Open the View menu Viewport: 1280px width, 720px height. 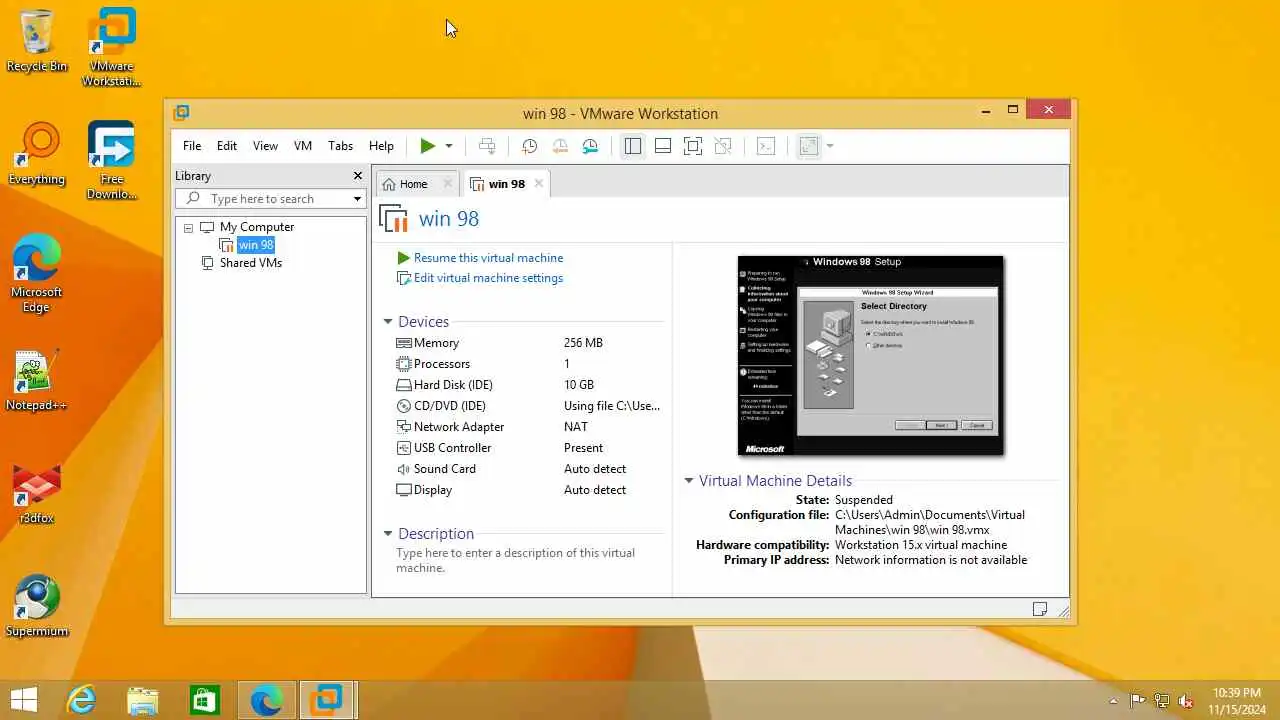coord(265,146)
